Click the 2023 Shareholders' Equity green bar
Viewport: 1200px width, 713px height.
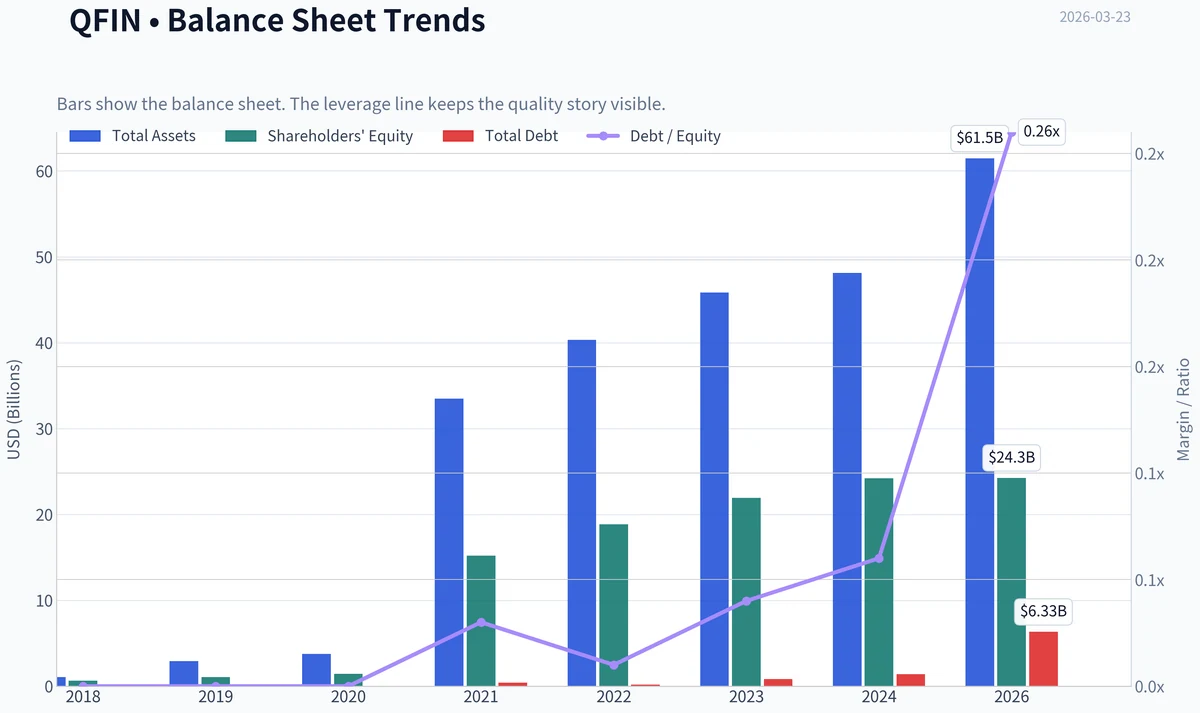pos(746,592)
